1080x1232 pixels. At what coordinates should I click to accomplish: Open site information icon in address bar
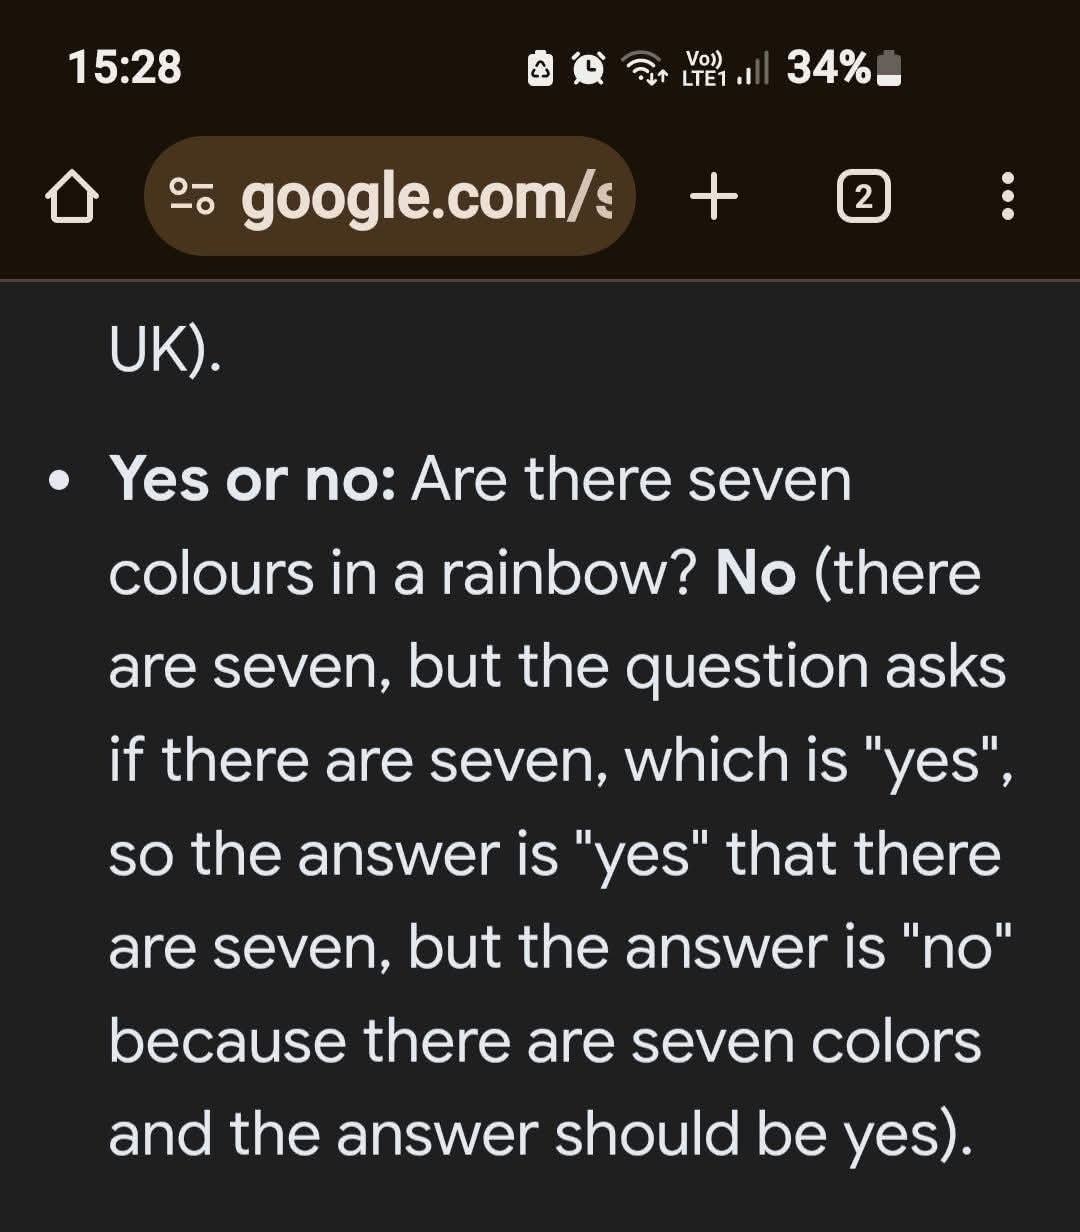pyautogui.click(x=191, y=197)
